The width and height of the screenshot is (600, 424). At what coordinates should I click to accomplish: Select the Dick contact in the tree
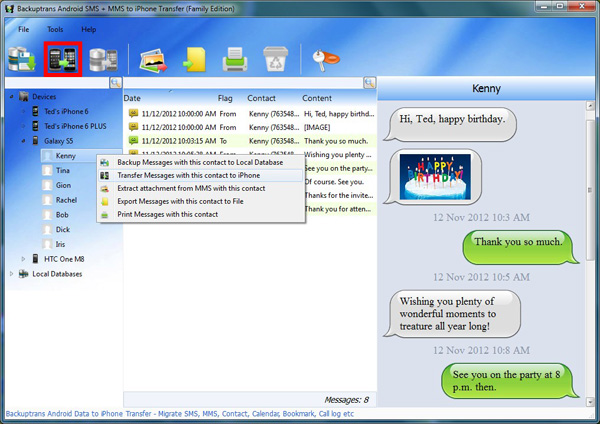(x=63, y=230)
